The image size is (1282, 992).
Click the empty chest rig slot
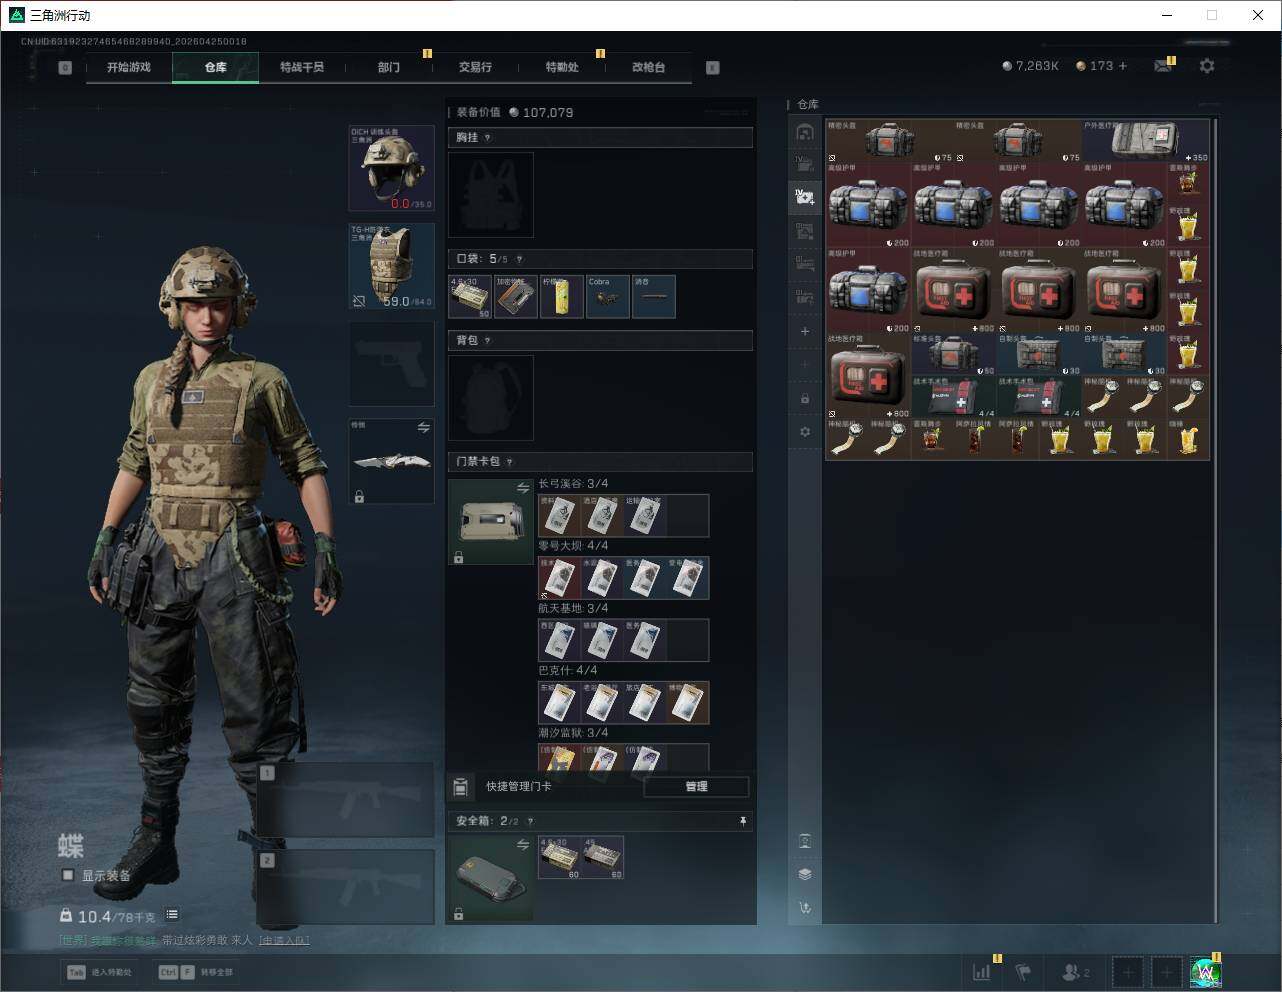491,195
